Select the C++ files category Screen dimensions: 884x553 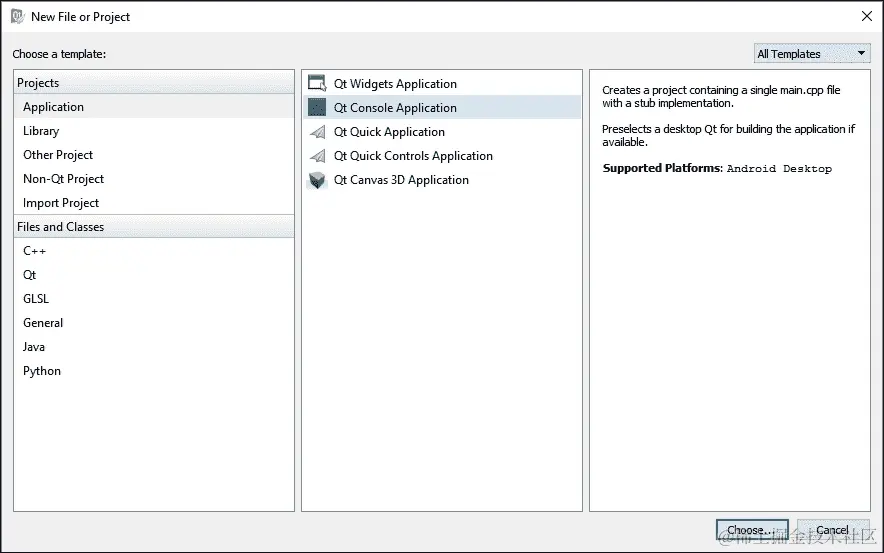[154, 251]
